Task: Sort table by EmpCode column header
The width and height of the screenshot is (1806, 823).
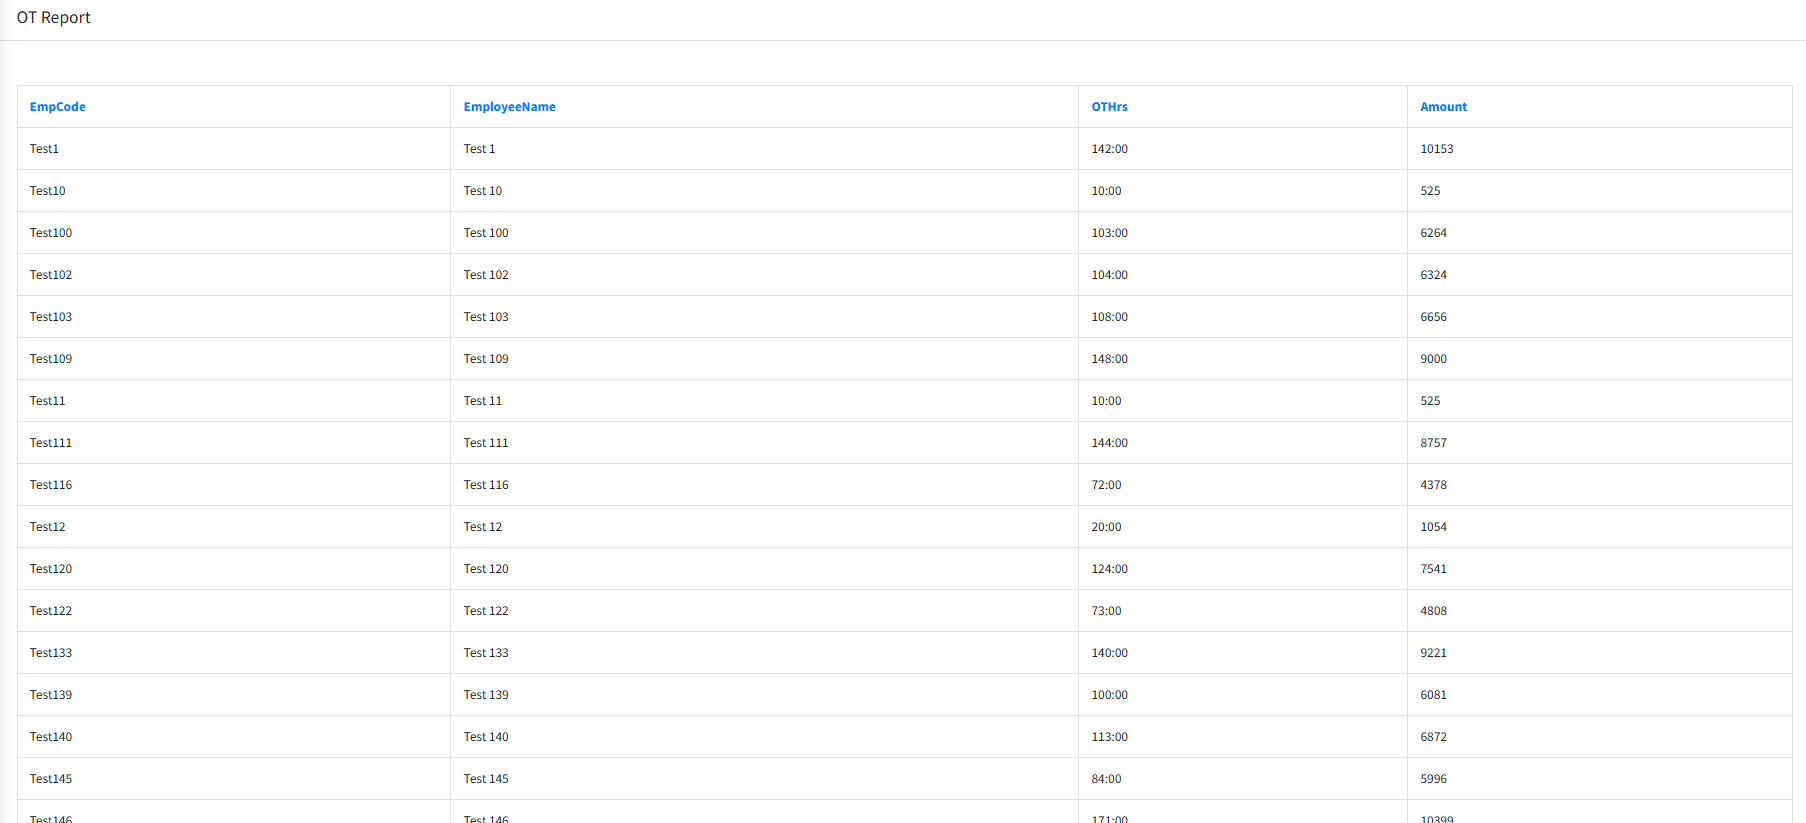Action: [x=57, y=107]
